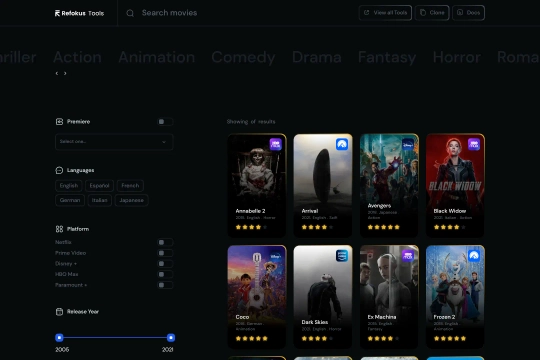Click HBO Max badge on Annabelle 2

[x=276, y=144]
